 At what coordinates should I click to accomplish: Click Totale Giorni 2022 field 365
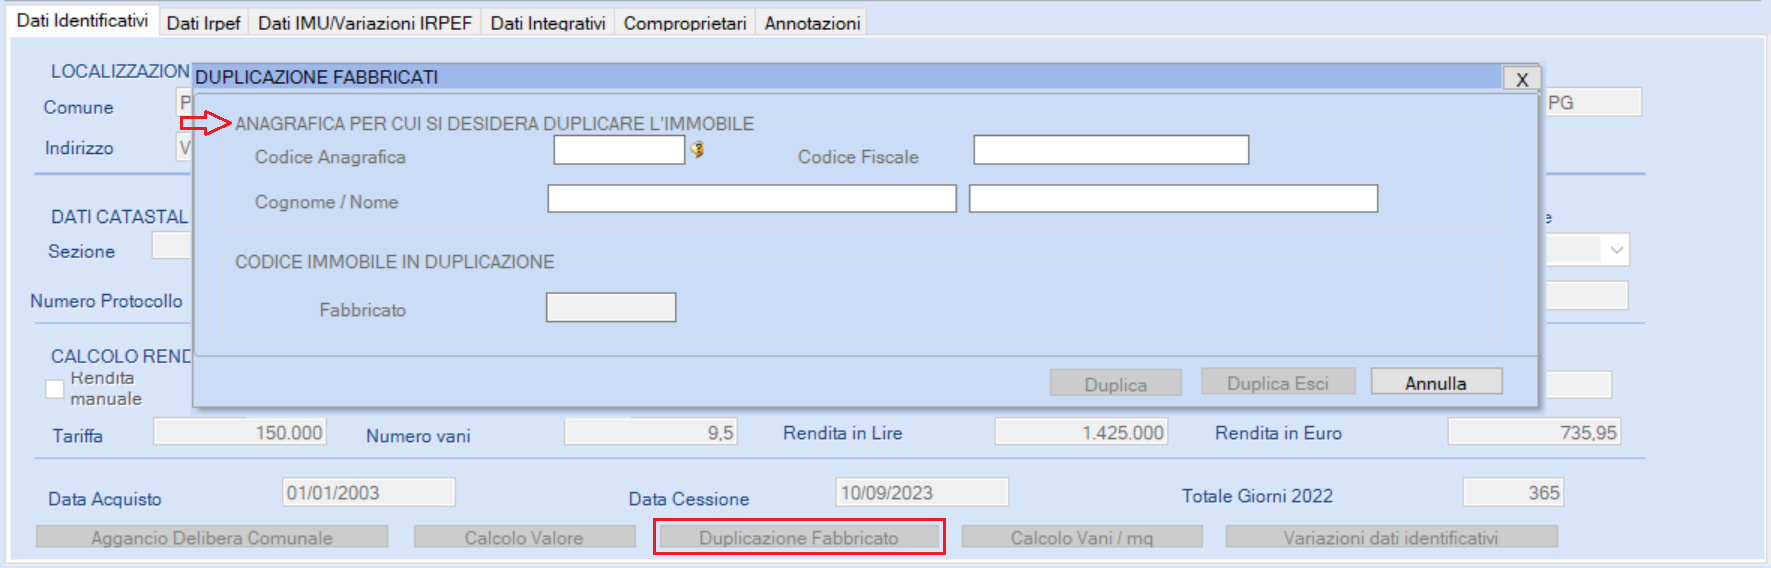click(1513, 492)
